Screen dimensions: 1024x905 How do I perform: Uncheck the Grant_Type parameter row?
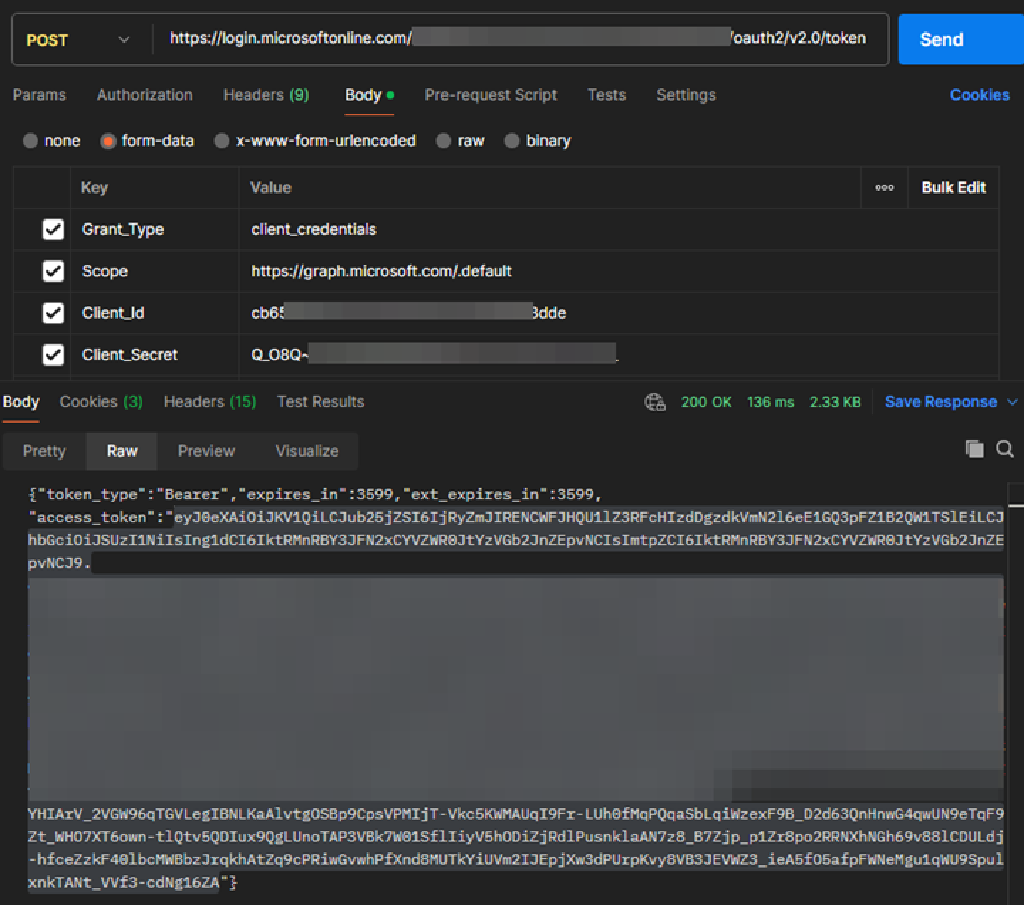point(53,229)
